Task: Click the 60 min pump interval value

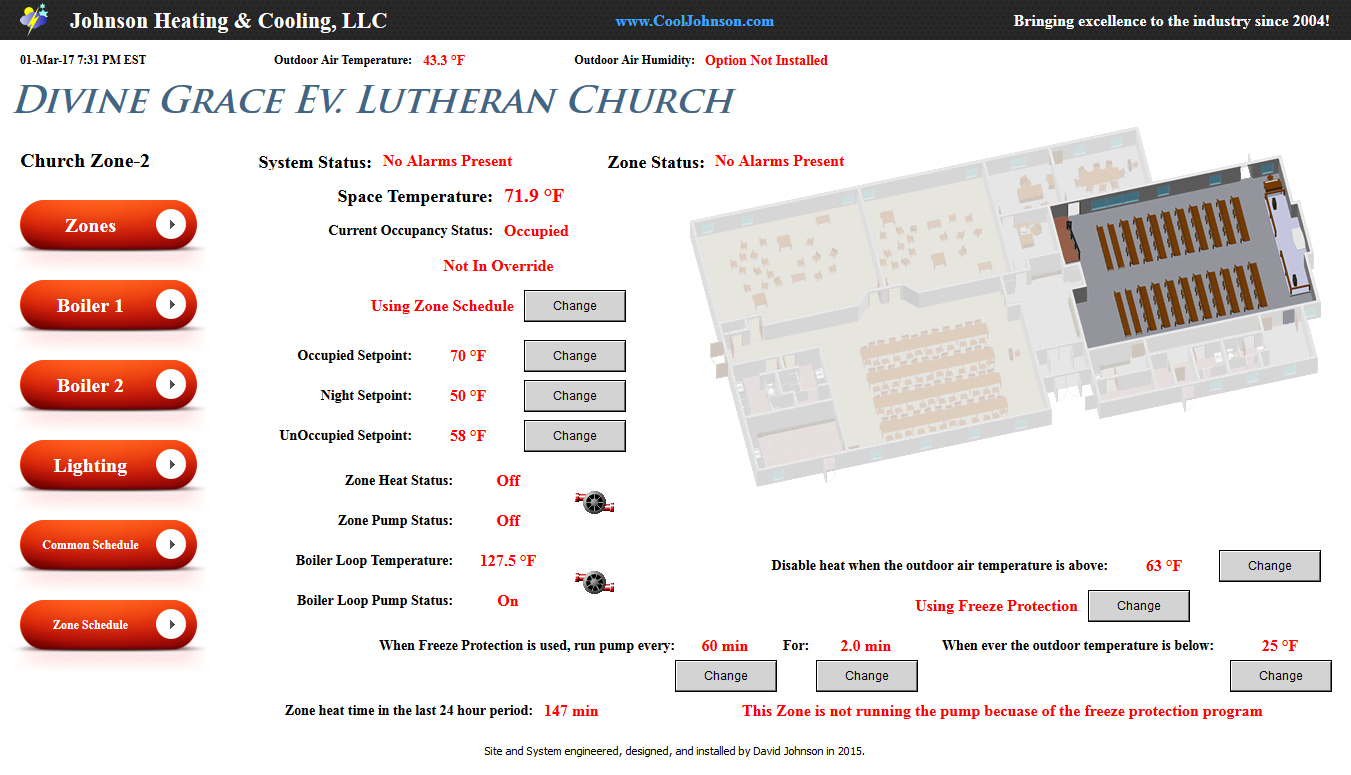Action: 725,646
